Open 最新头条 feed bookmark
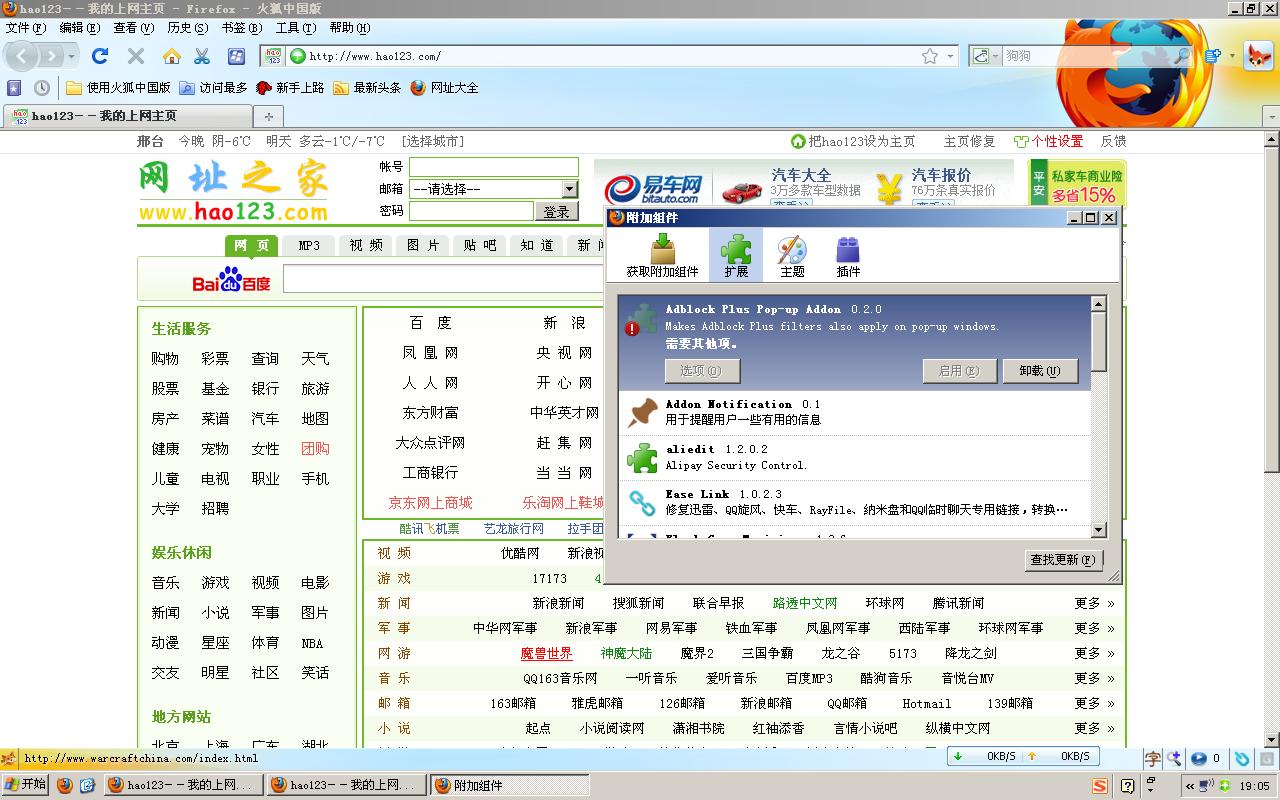 [x=367, y=87]
